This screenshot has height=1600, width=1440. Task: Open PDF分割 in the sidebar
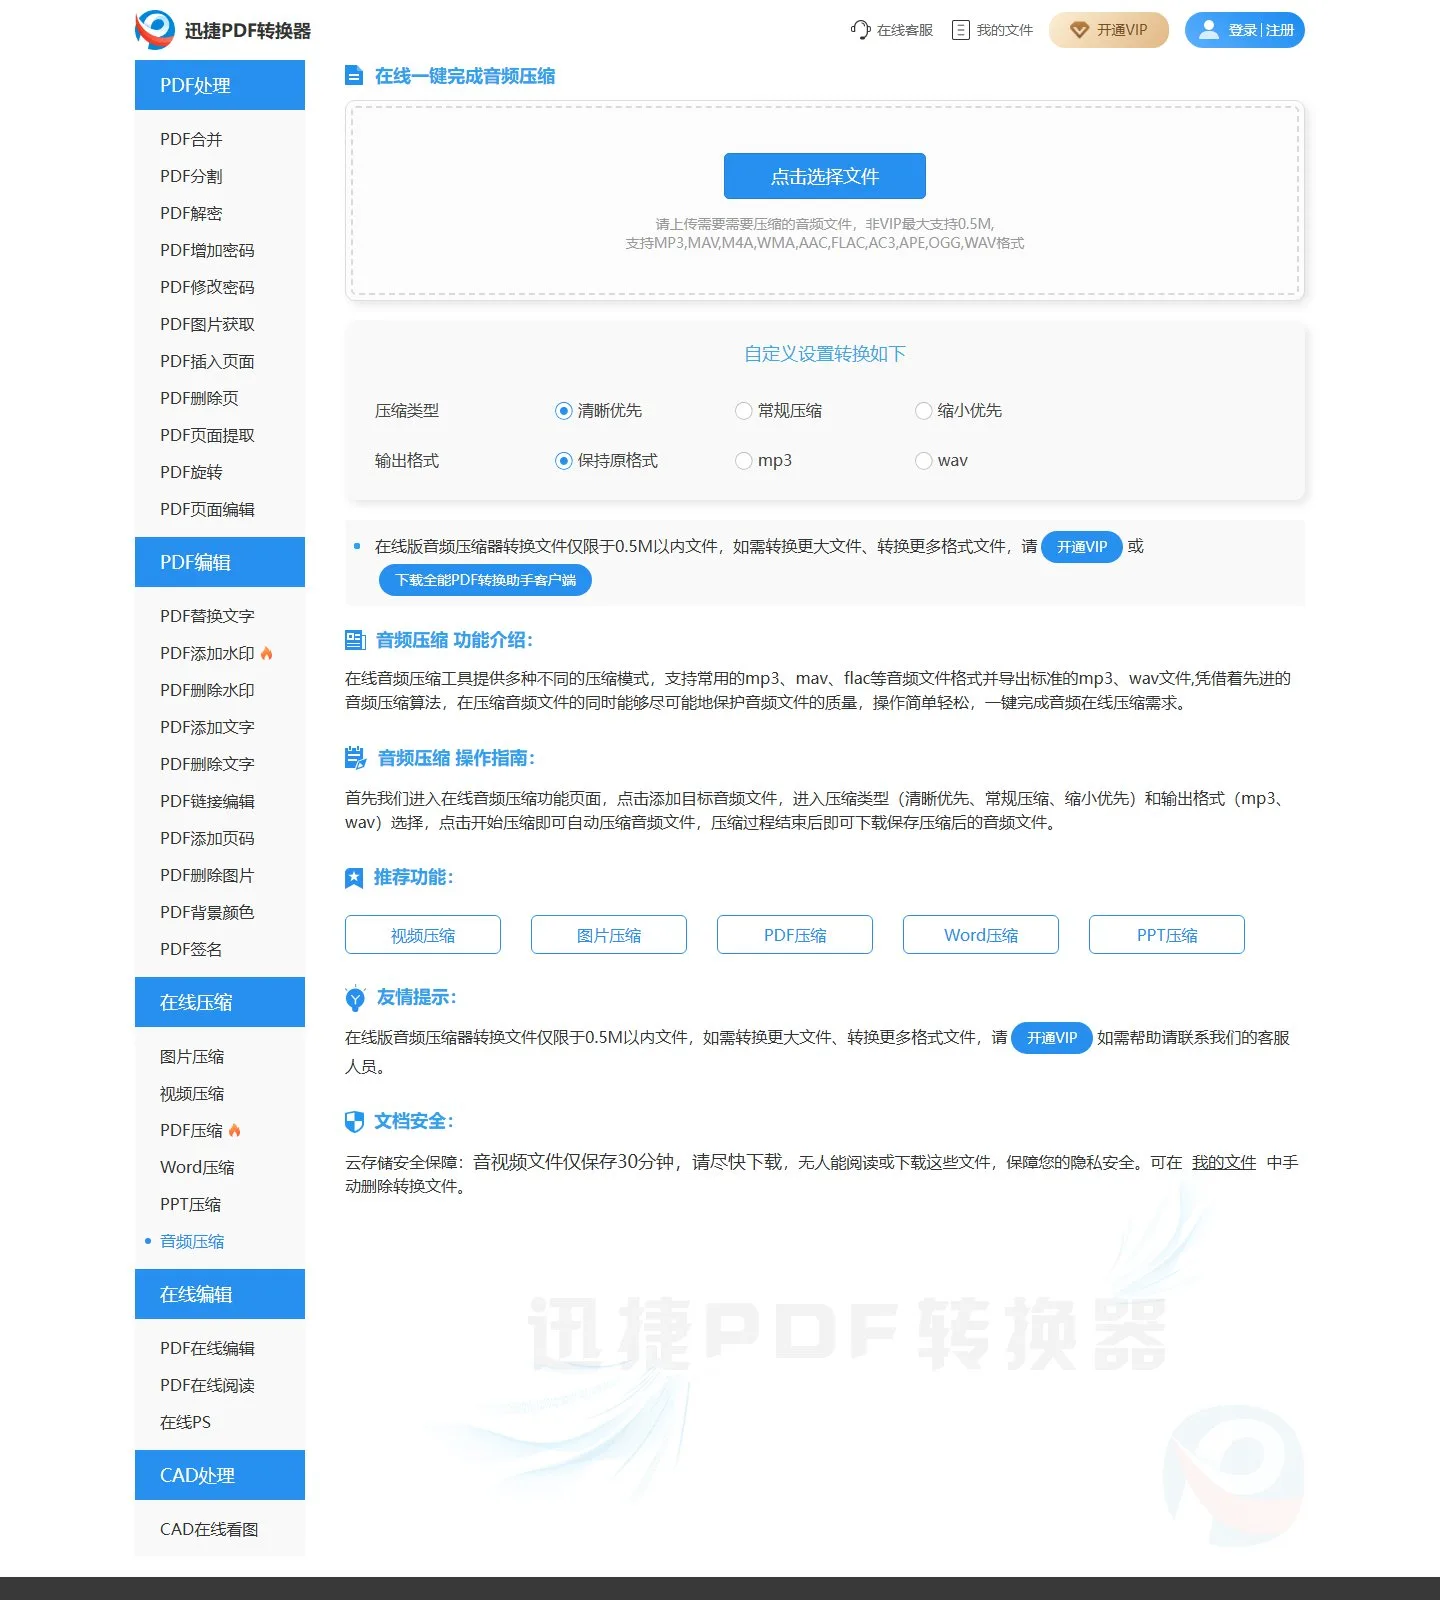191,176
